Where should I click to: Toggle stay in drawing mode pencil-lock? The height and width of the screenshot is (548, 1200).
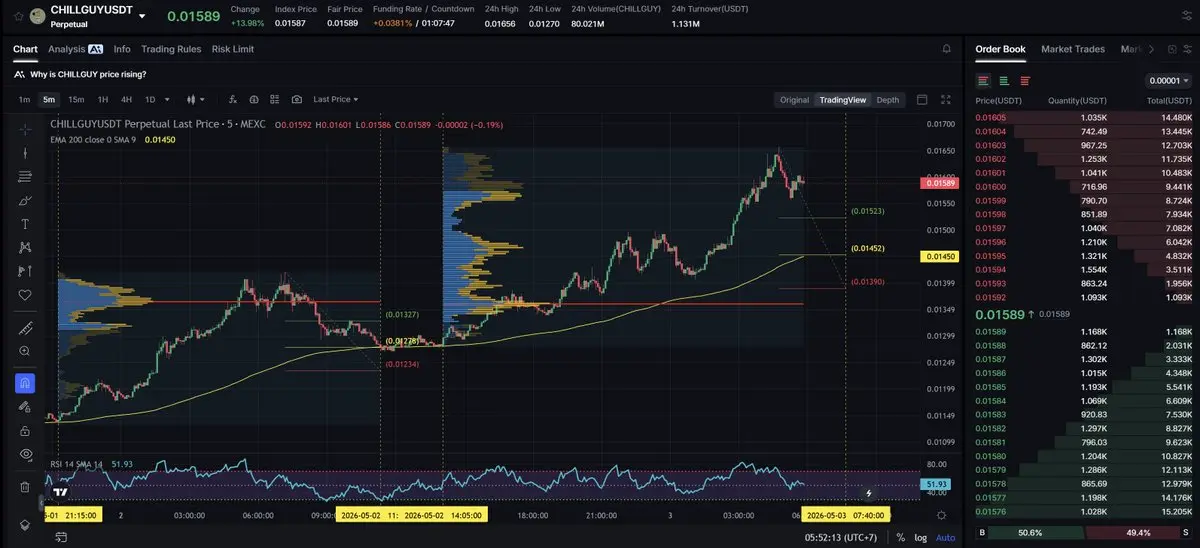coord(25,407)
